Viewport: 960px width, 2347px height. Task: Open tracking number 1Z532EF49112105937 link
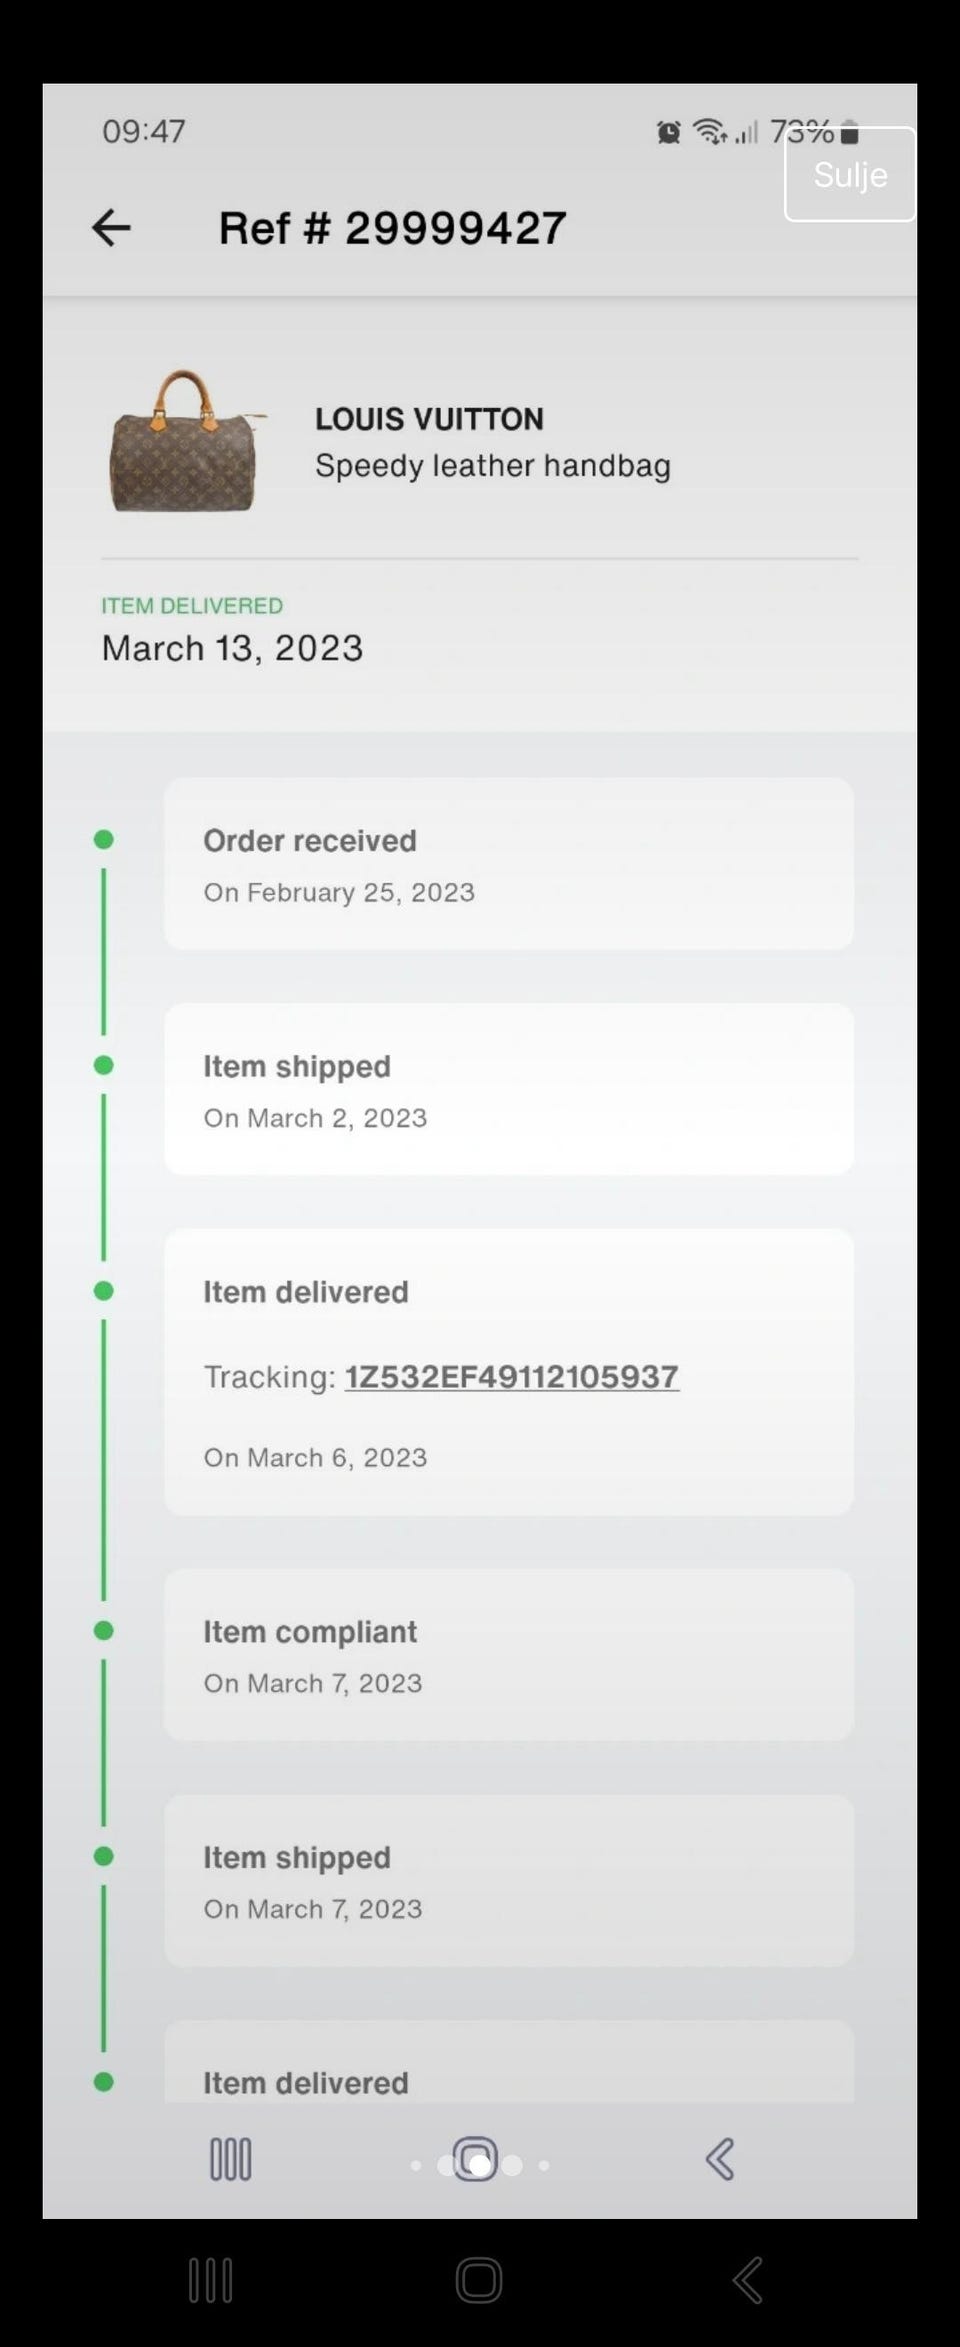point(511,1377)
